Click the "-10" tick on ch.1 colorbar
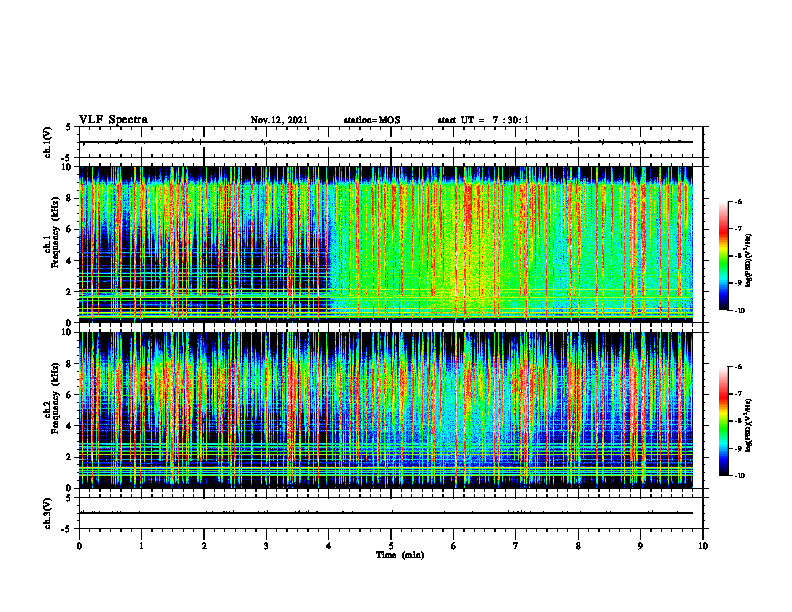The height and width of the screenshot is (612, 792). click(x=739, y=311)
